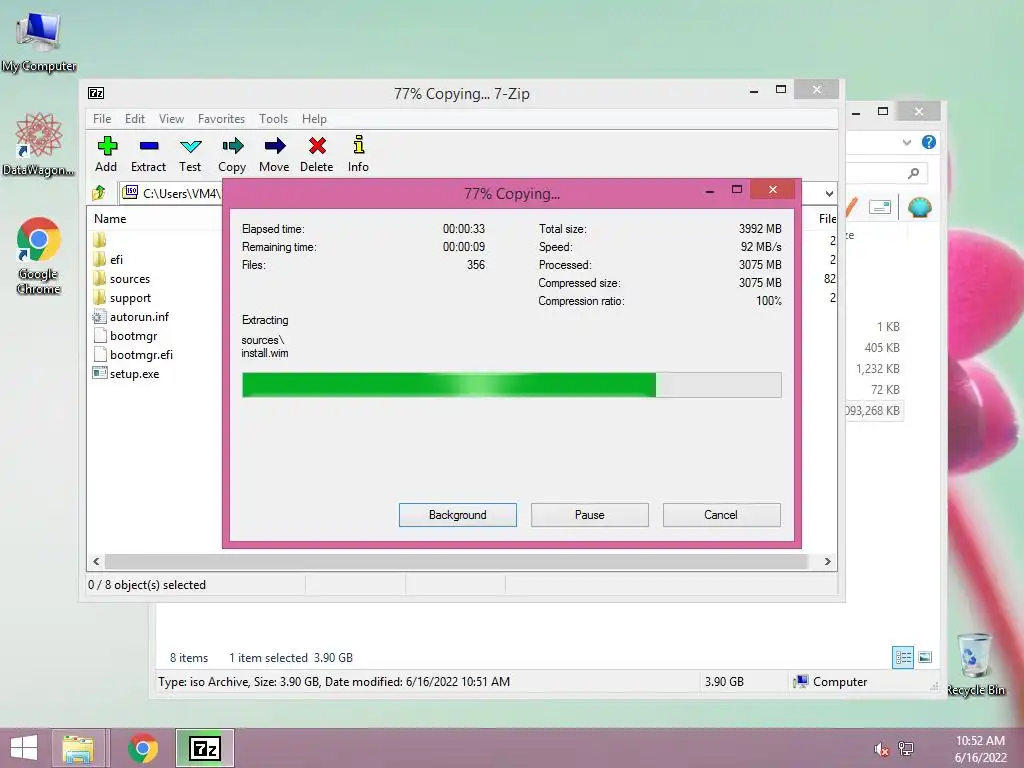
Task: Click the up-folder icon beside address bar
Action: point(99,193)
